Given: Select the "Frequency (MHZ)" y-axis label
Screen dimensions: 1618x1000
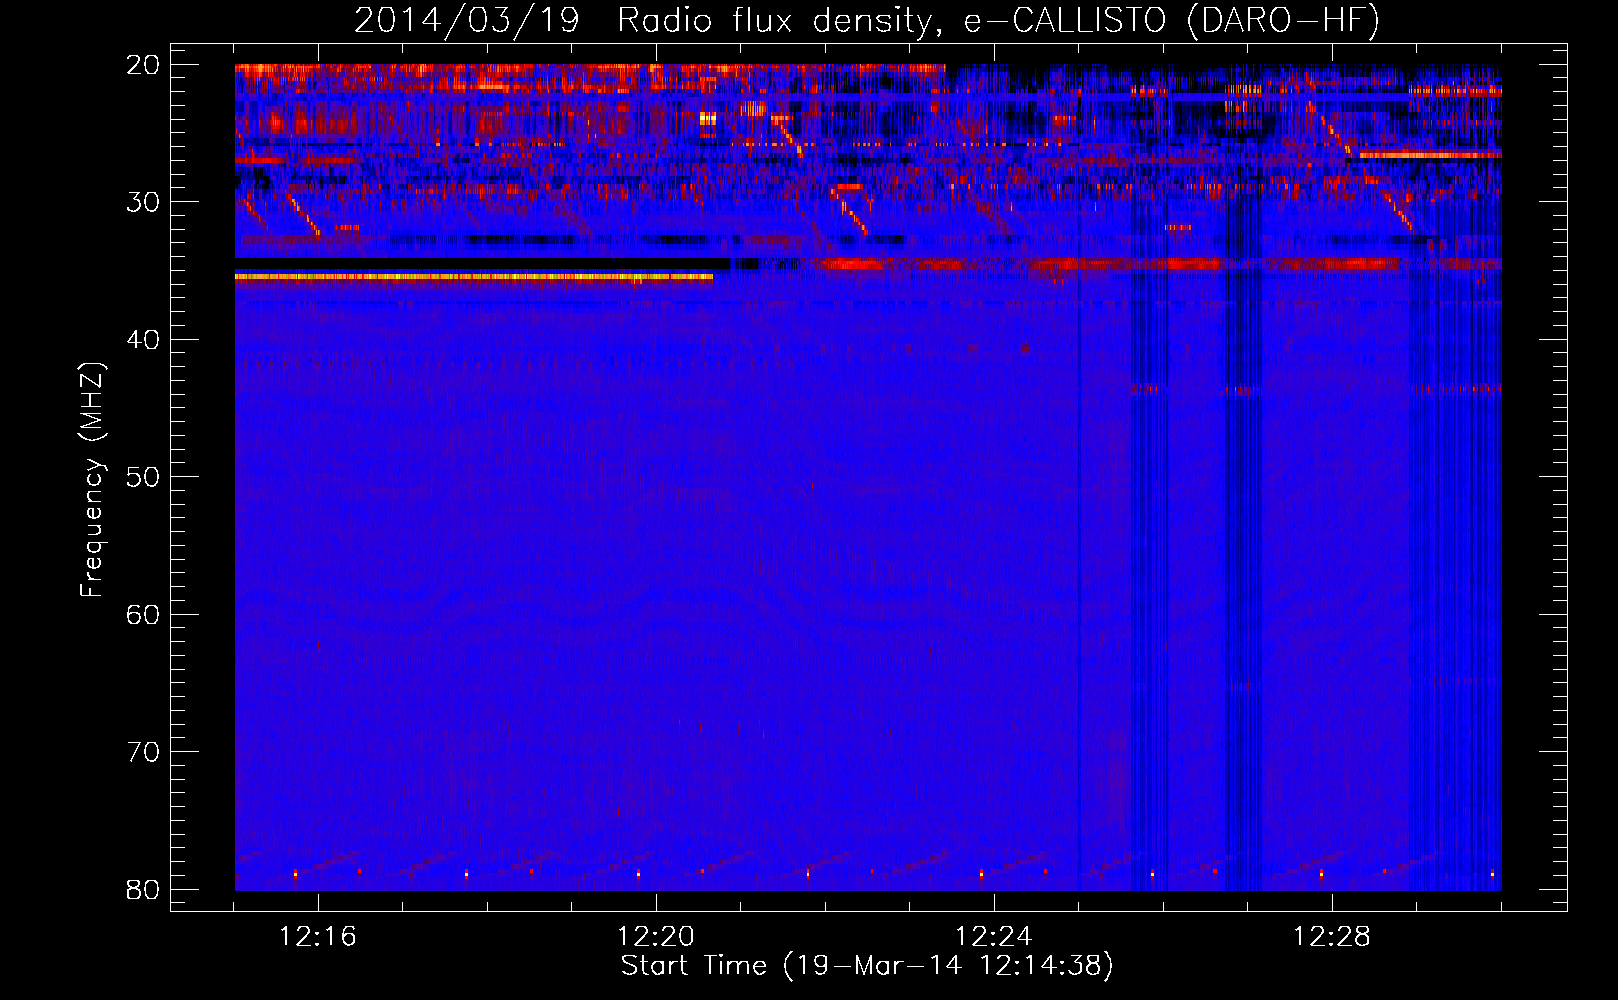Looking at the screenshot, I should (x=92, y=480).
